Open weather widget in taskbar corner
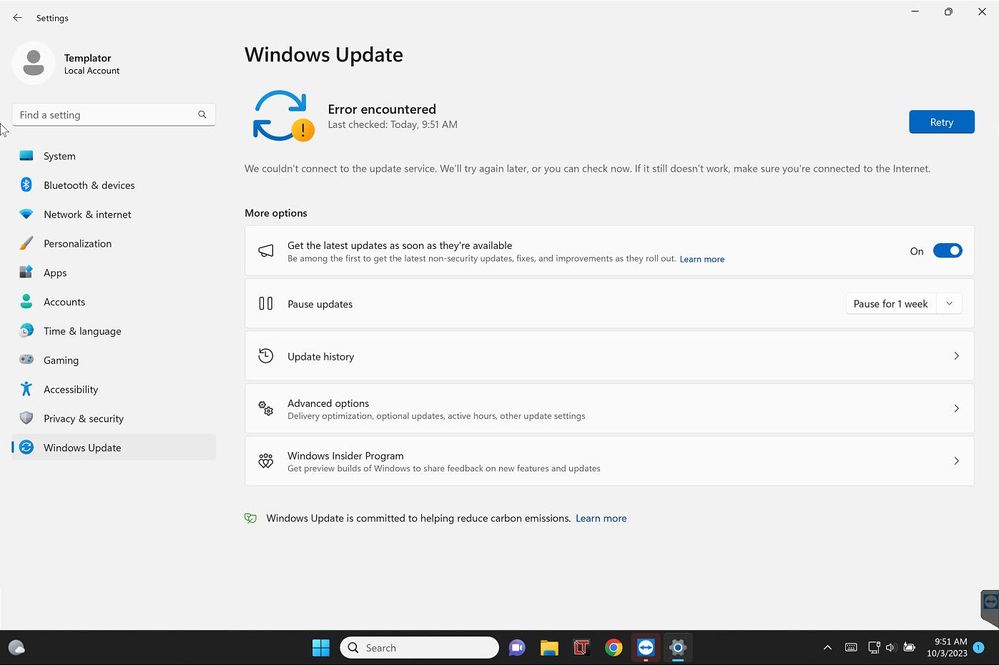Image resolution: width=999 pixels, height=665 pixels. pos(17,648)
